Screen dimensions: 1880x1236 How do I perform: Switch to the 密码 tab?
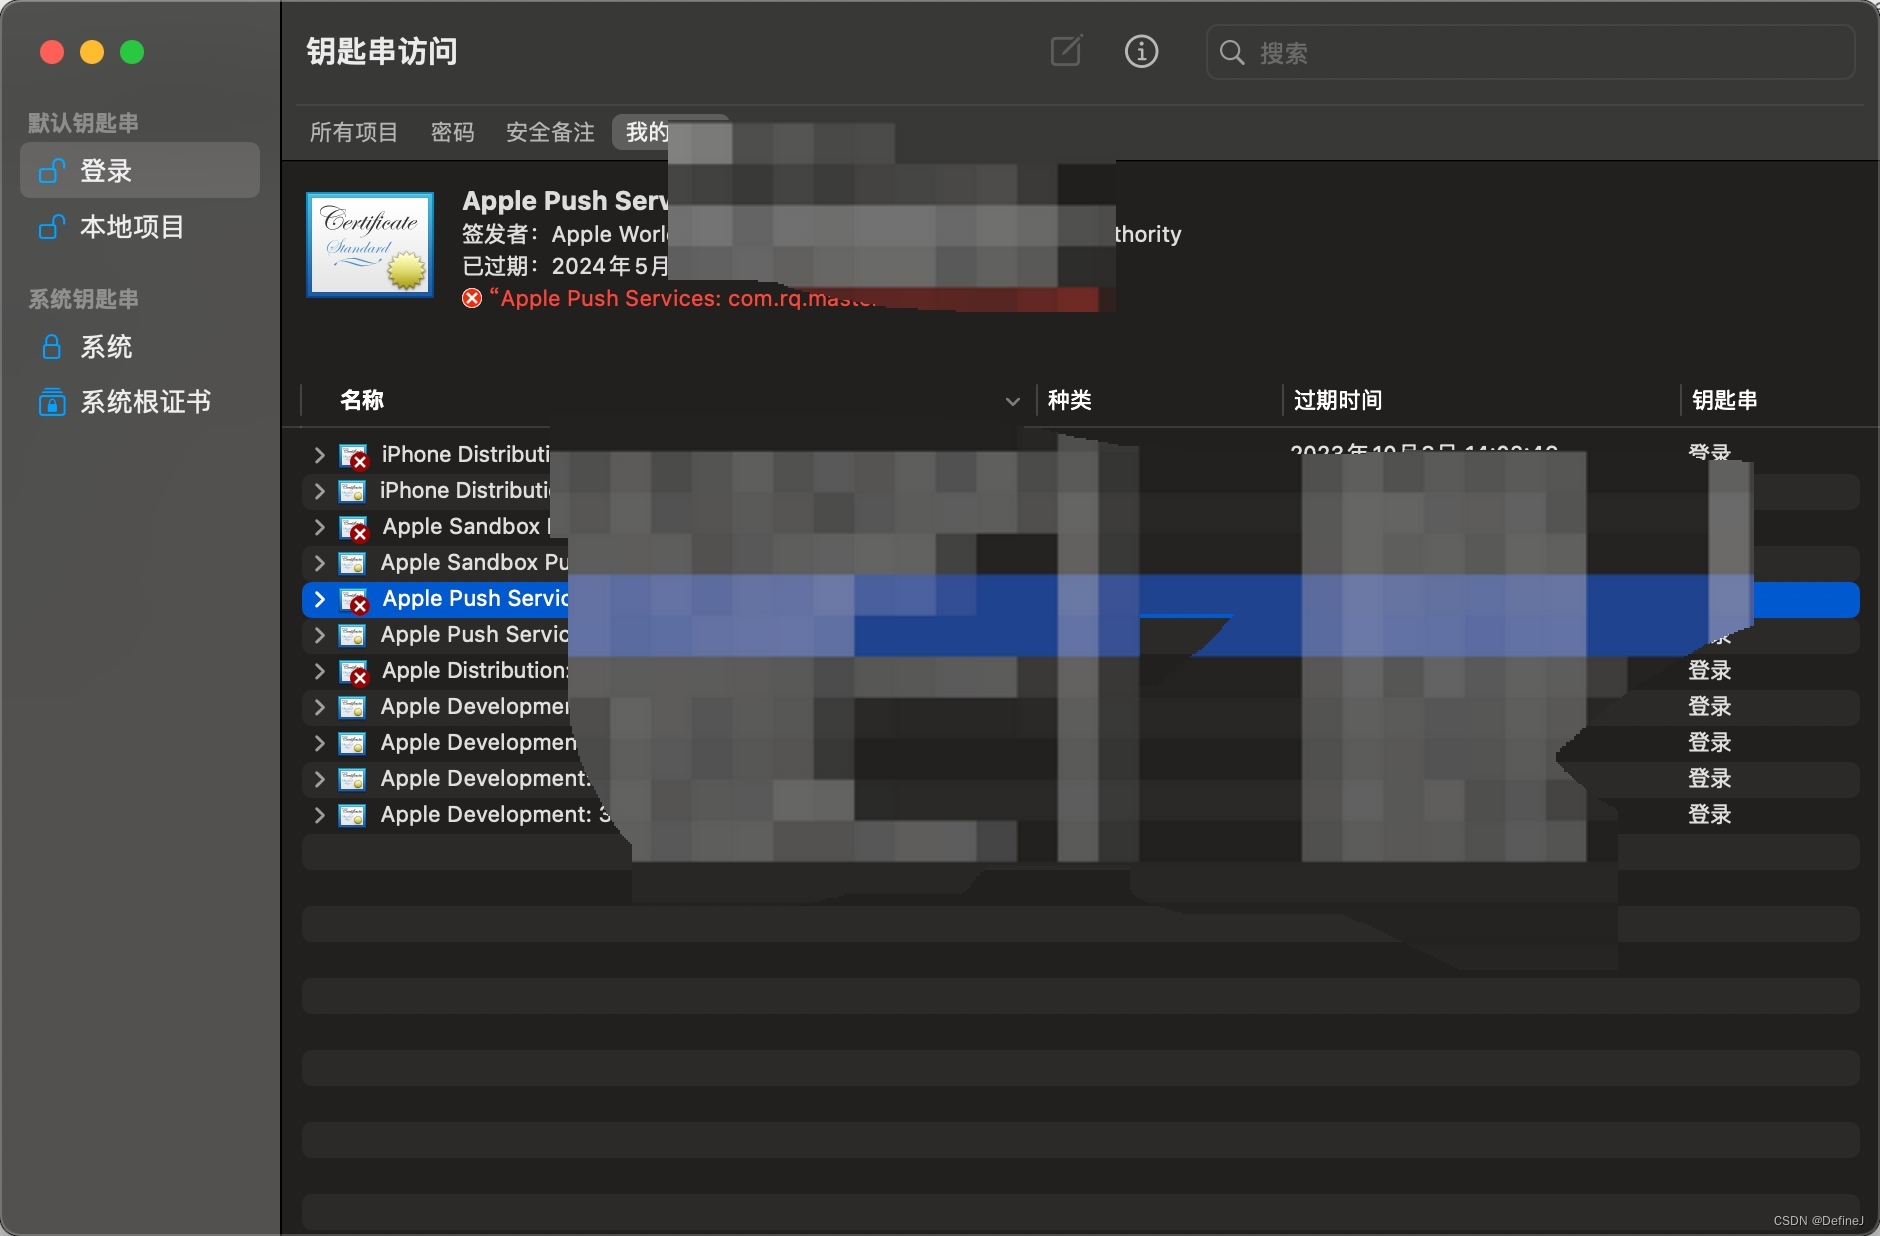click(x=453, y=132)
